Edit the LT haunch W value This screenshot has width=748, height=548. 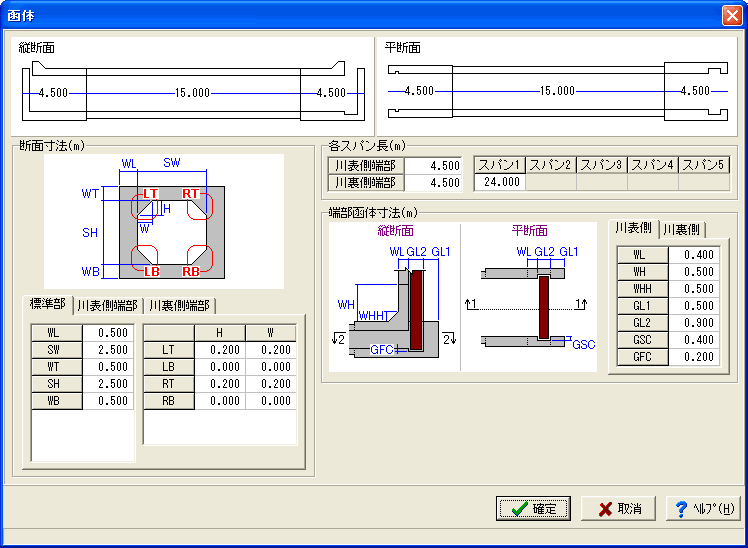pyautogui.click(x=271, y=350)
